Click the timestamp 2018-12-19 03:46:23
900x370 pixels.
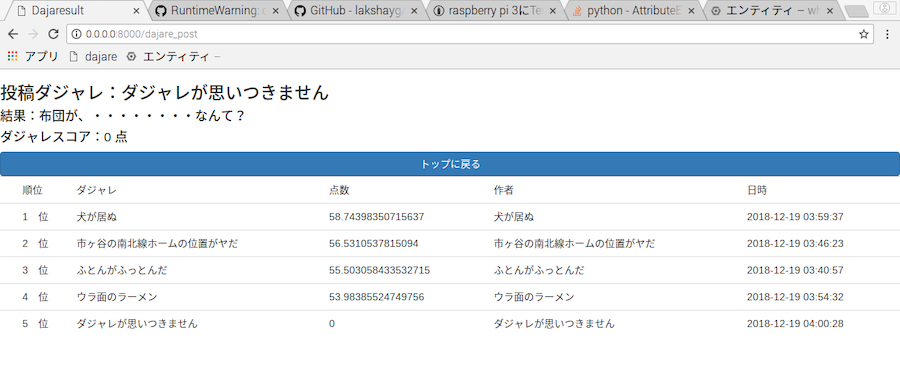tap(795, 244)
